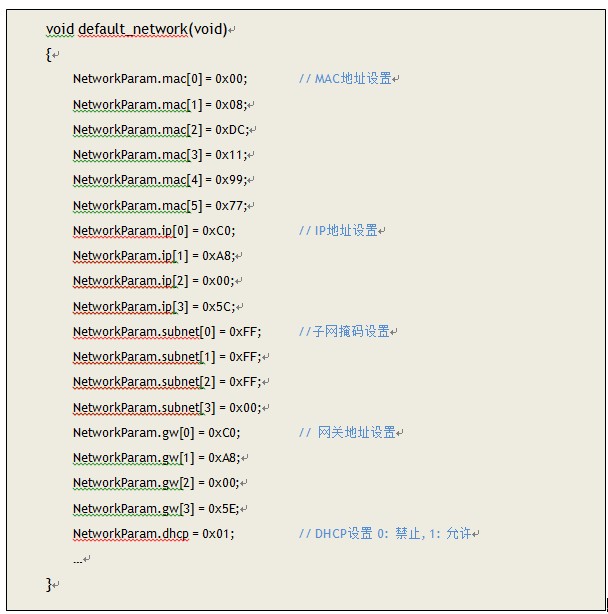Click line 'NetworkParam.subnet[1] = 0xFF;'

point(167,357)
